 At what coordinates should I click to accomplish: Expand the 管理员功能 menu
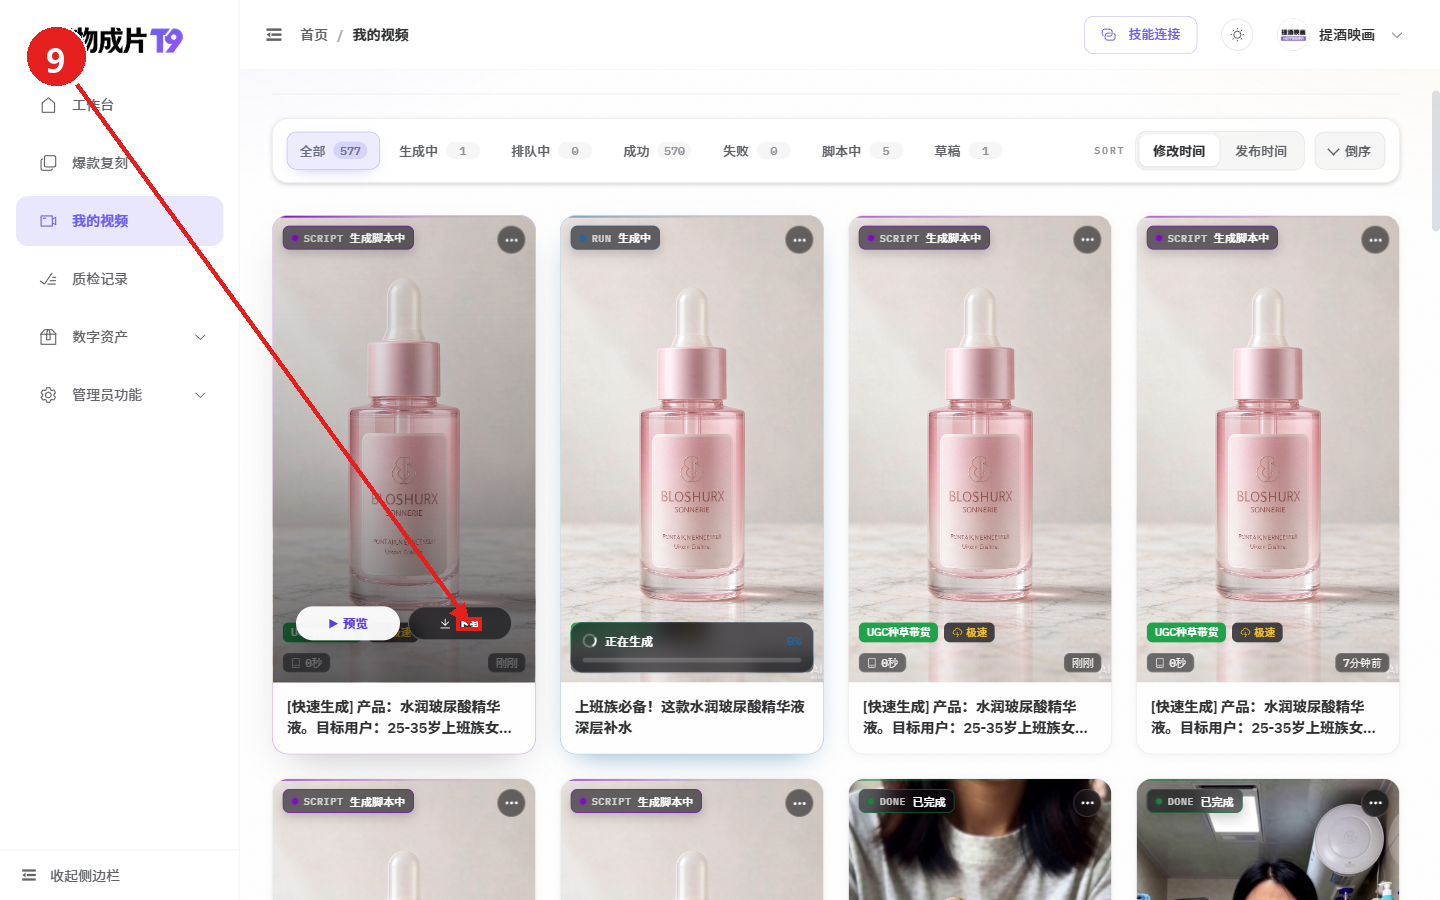[119, 395]
